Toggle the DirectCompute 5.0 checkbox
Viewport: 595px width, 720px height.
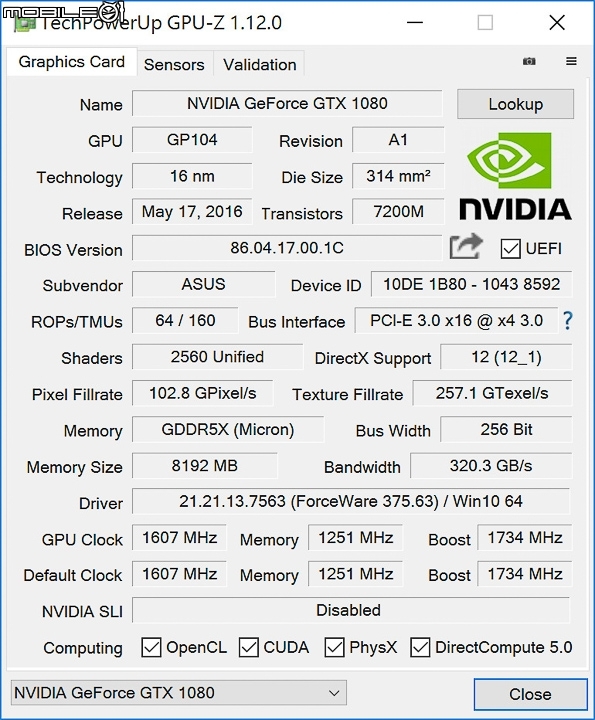[420, 647]
